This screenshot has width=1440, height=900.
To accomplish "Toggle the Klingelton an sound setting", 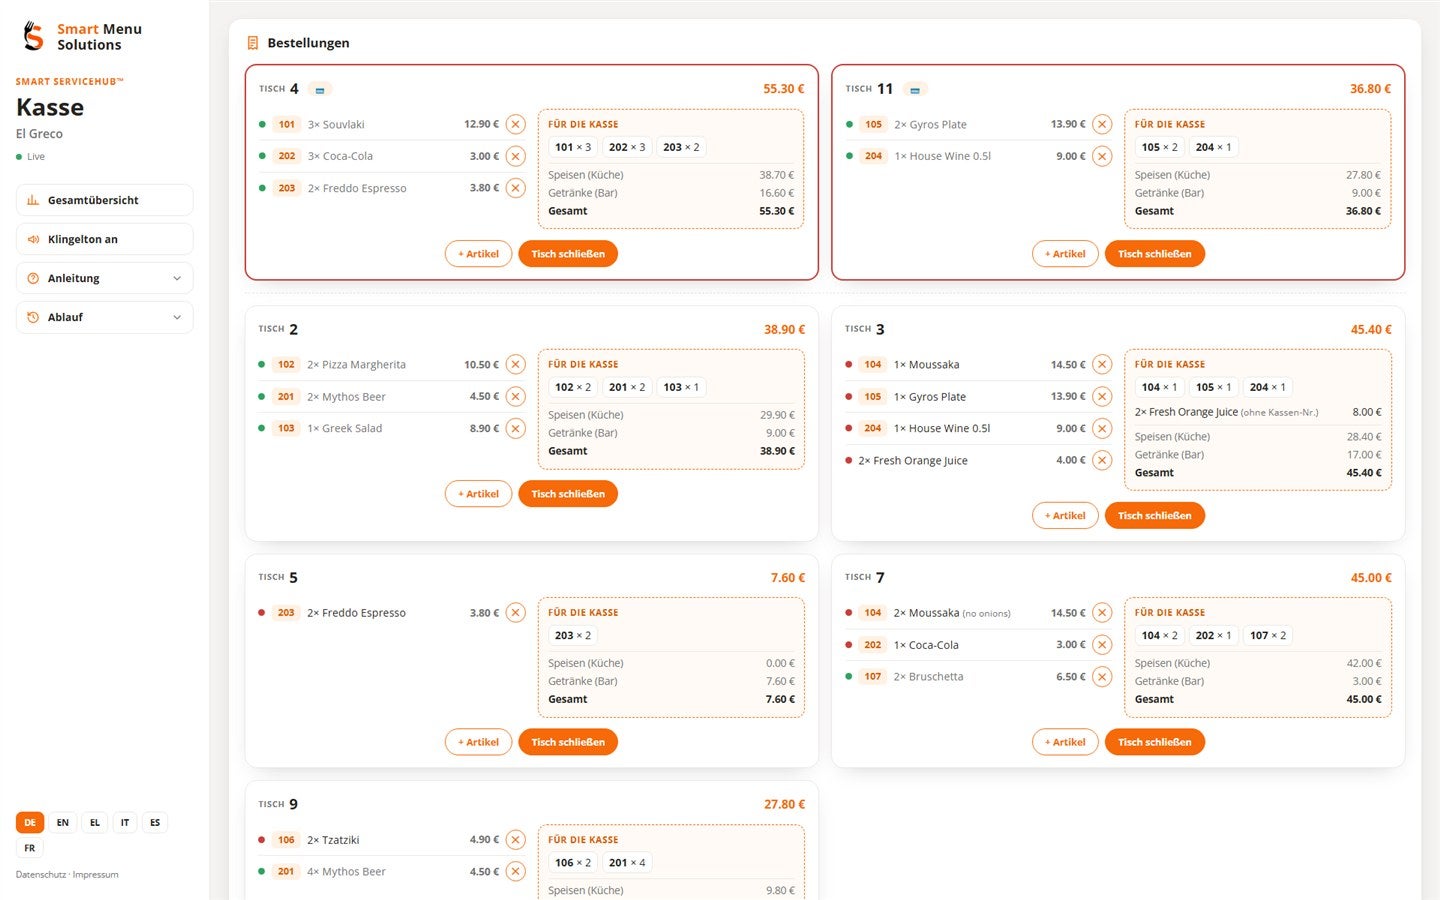I will (104, 239).
